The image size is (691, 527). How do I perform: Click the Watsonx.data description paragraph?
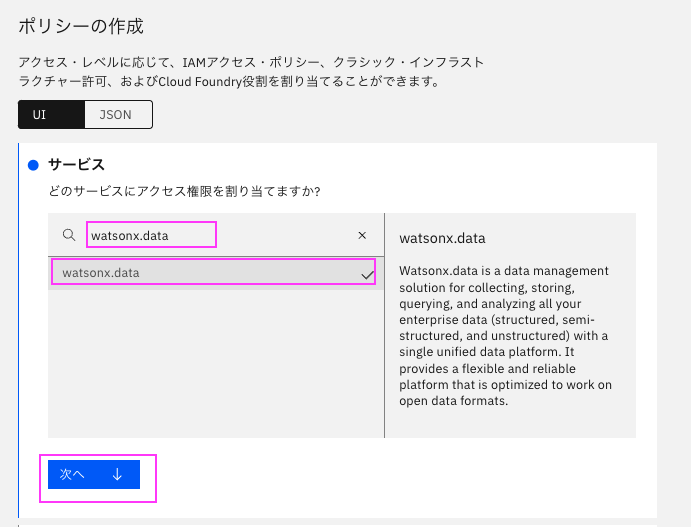click(505, 336)
